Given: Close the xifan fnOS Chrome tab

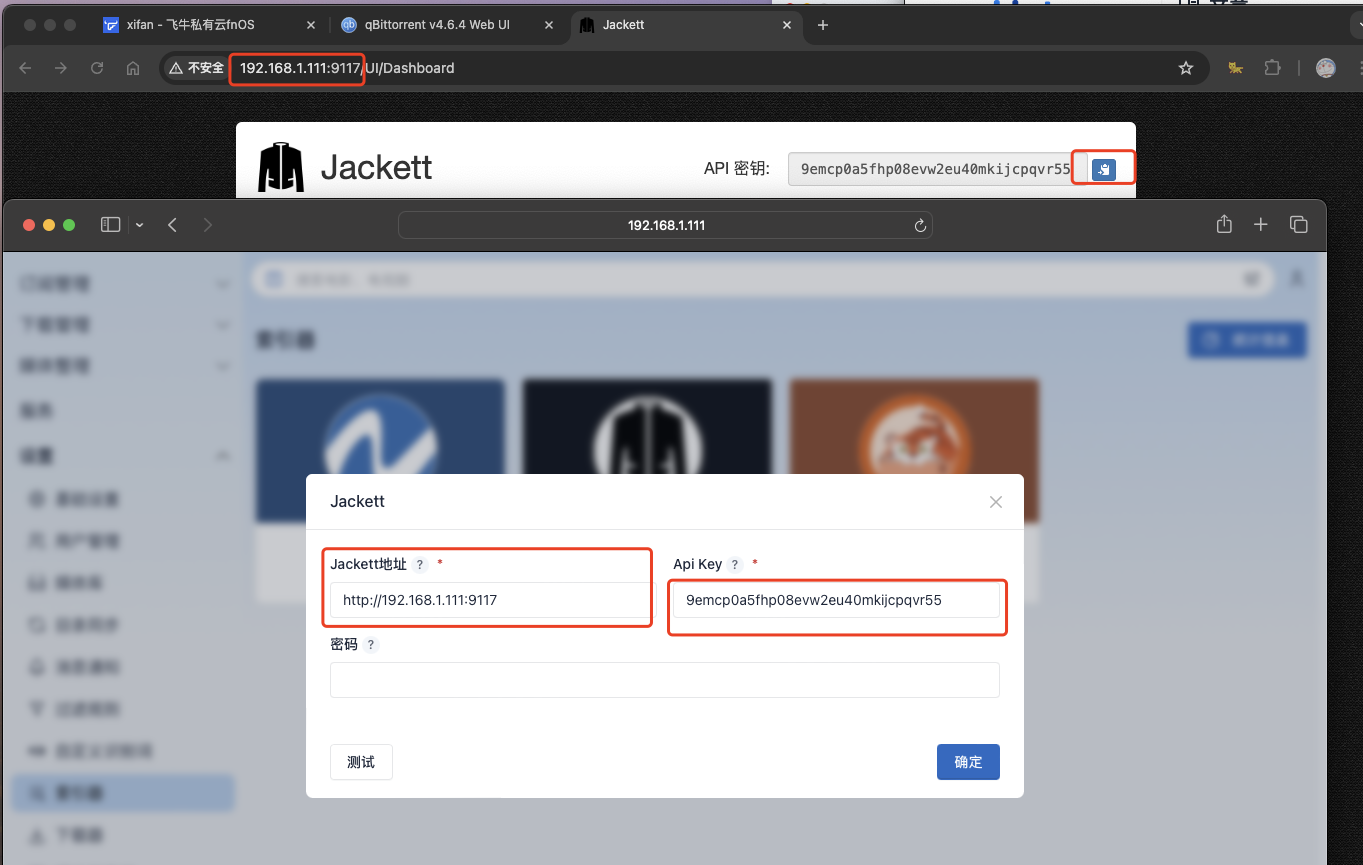Looking at the screenshot, I should click(x=311, y=25).
